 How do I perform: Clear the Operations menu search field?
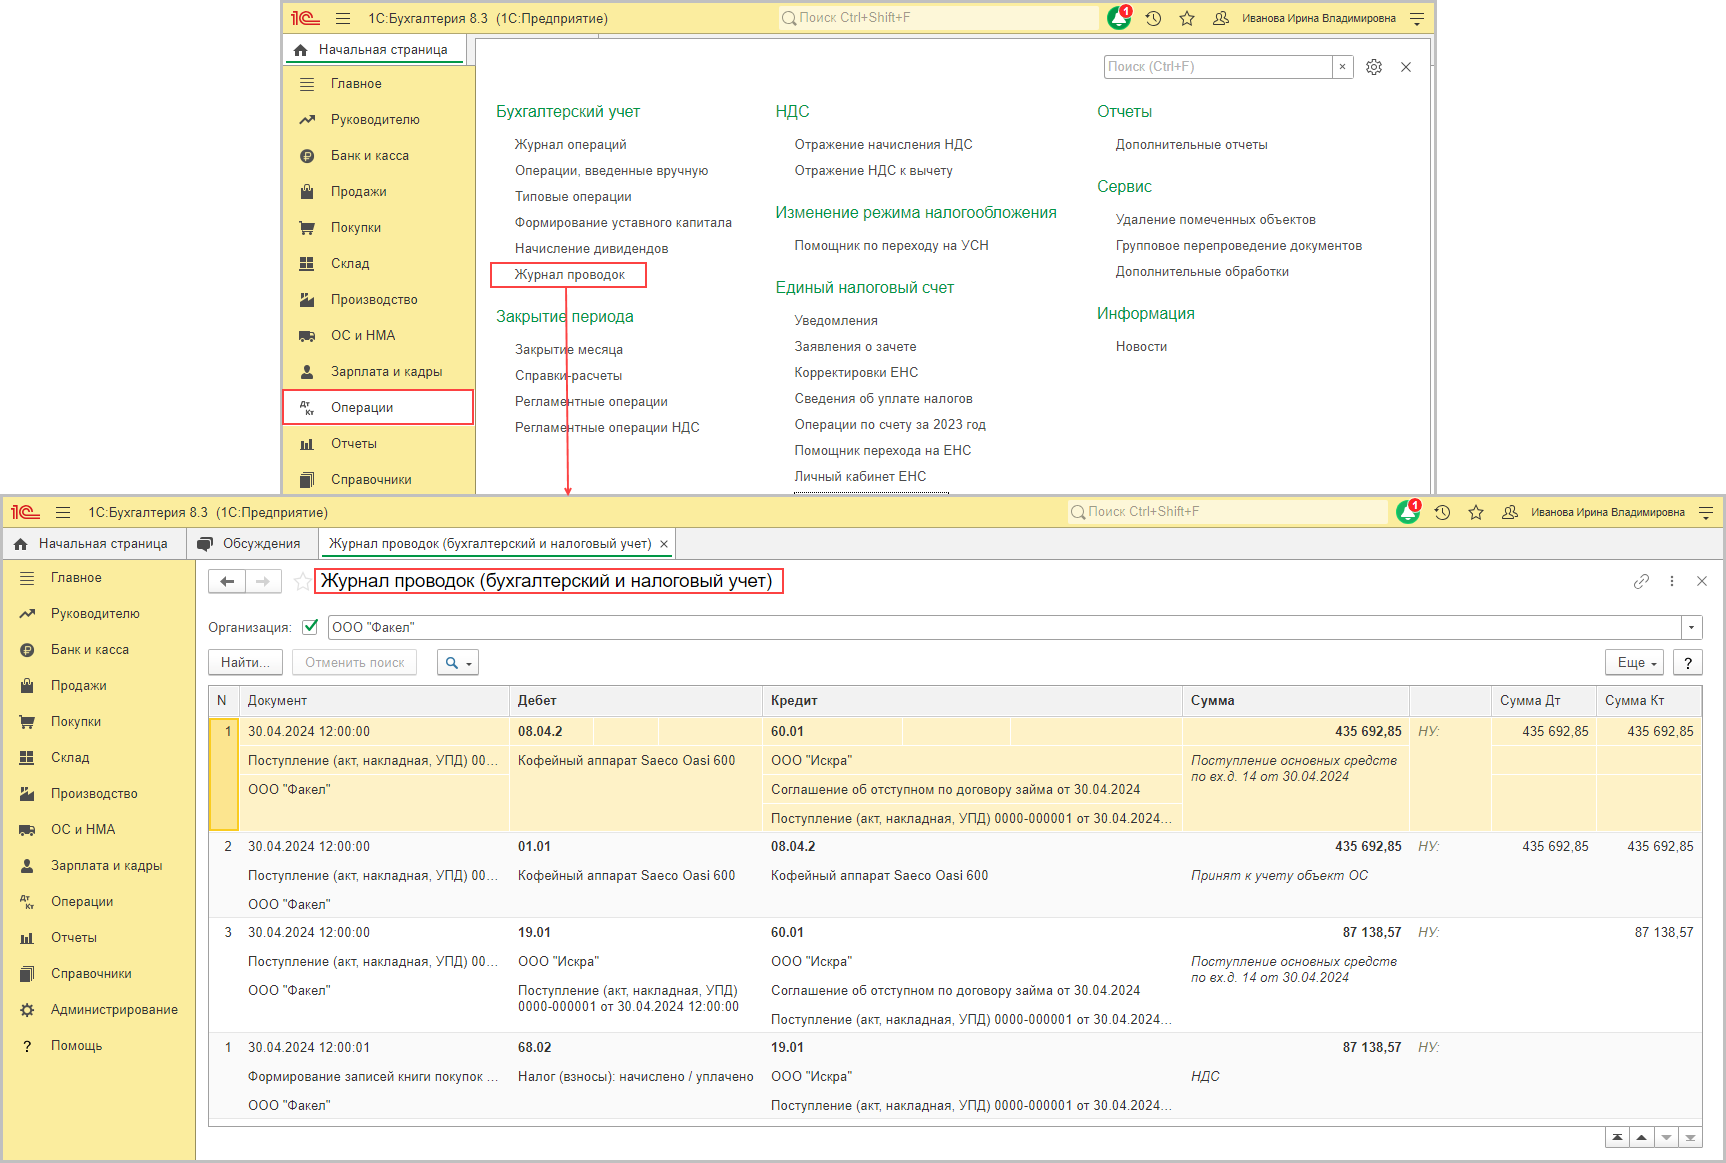(x=1342, y=67)
